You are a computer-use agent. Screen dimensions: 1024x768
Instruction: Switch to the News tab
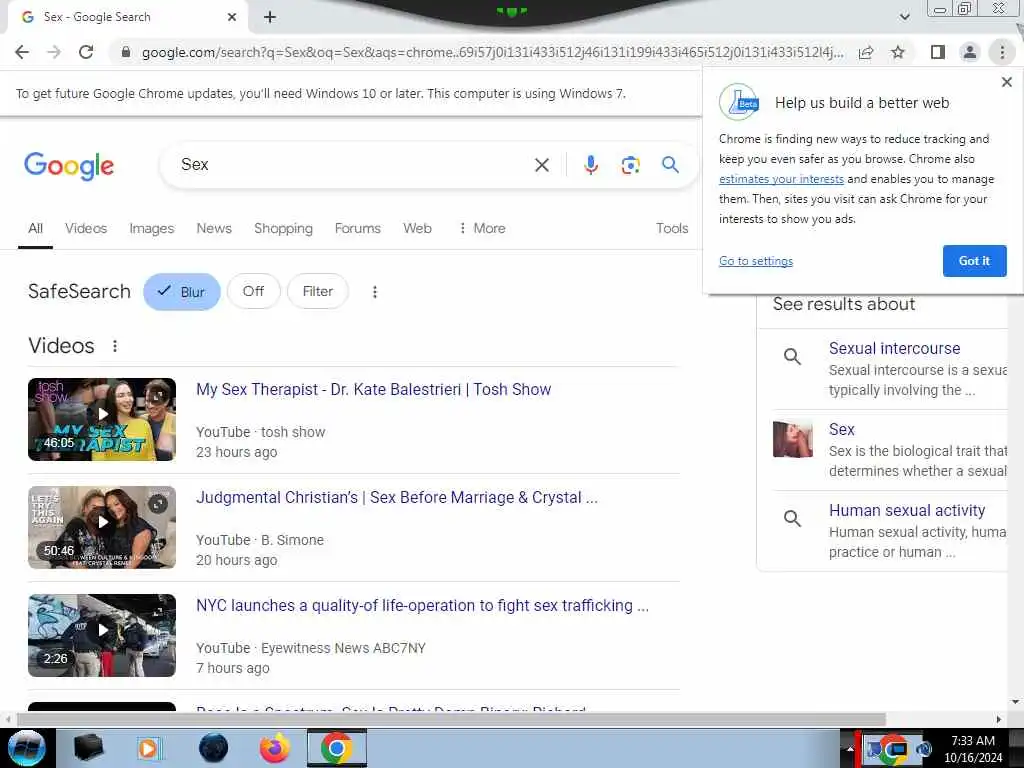tap(214, 229)
